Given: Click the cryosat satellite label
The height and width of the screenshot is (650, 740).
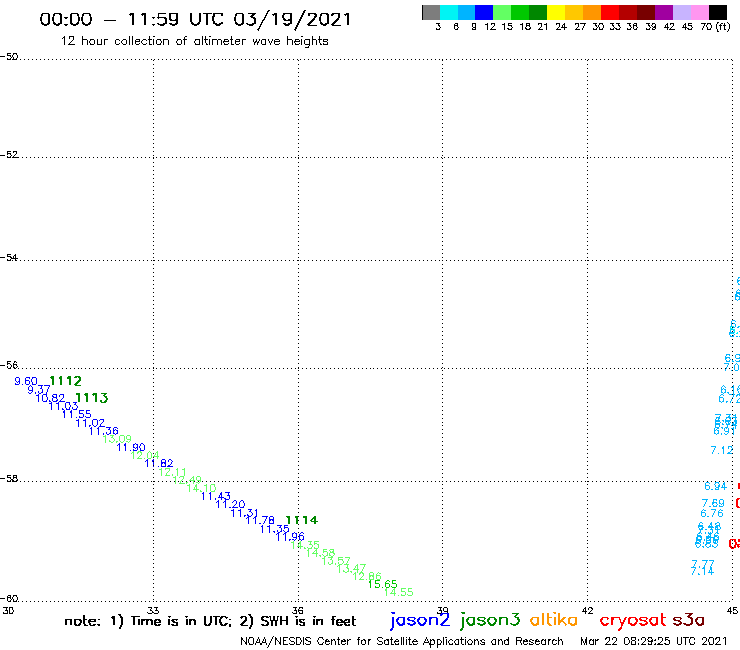Looking at the screenshot, I should click(x=633, y=621).
